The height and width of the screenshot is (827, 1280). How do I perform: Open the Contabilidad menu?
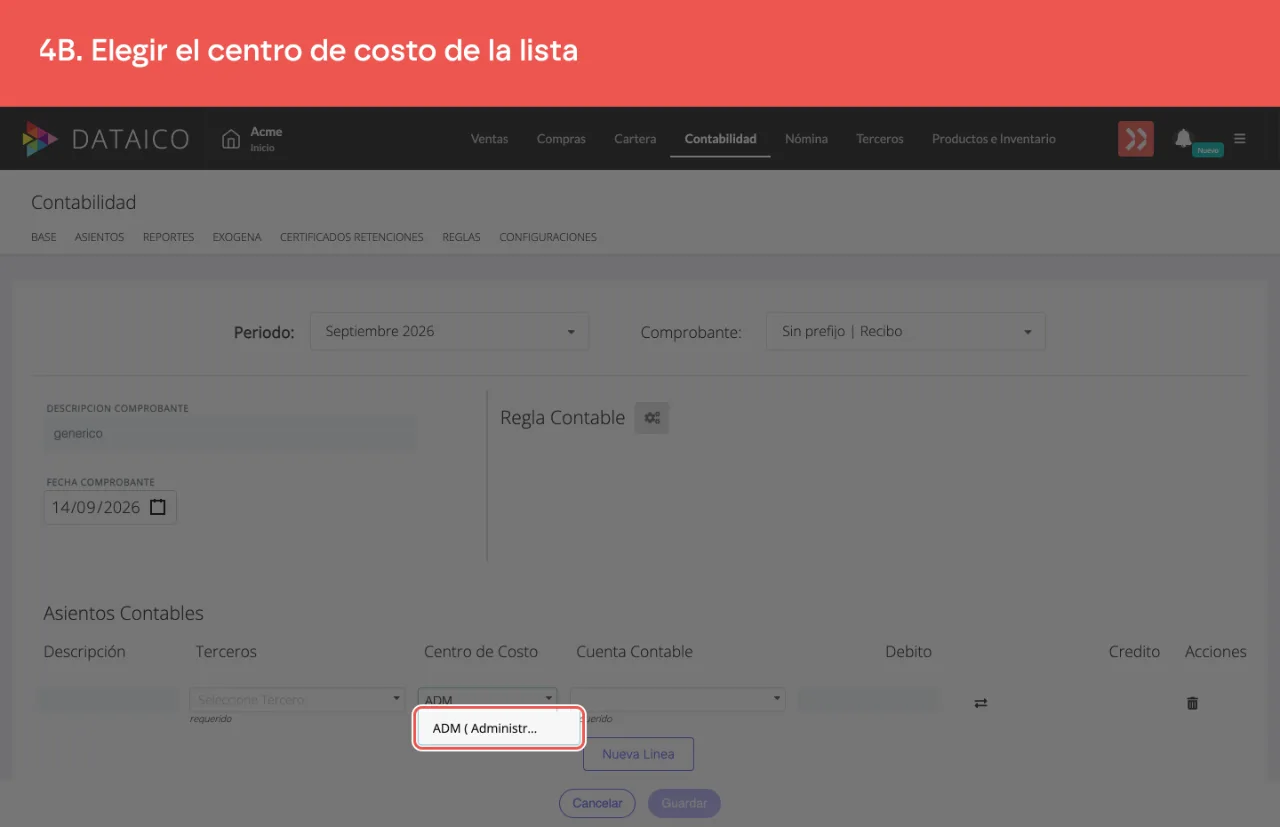[720, 139]
